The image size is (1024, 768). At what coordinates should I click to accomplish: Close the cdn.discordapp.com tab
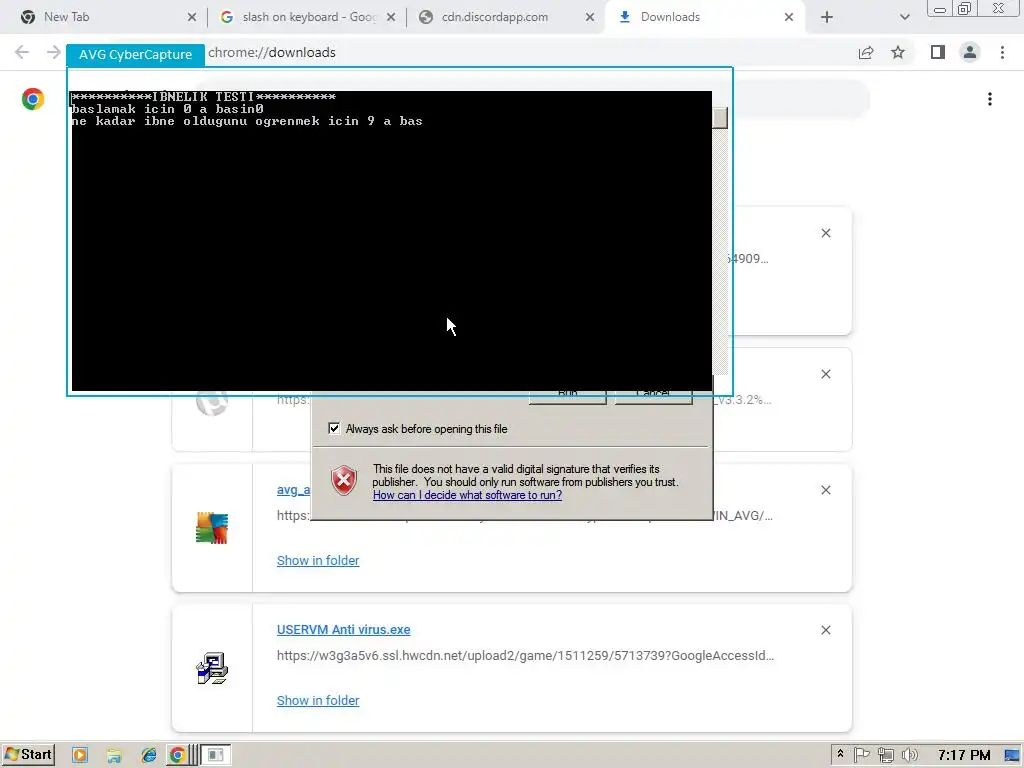point(590,17)
